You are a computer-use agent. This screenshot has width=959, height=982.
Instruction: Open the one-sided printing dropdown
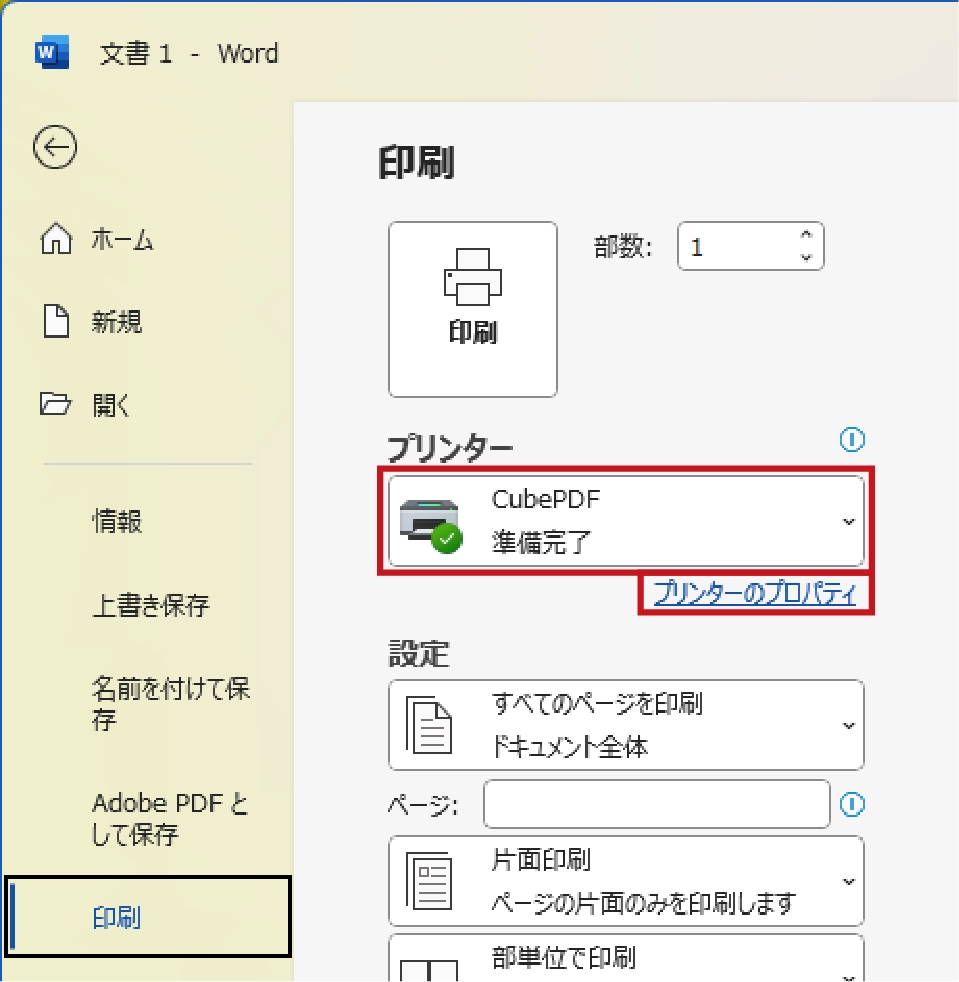625,881
